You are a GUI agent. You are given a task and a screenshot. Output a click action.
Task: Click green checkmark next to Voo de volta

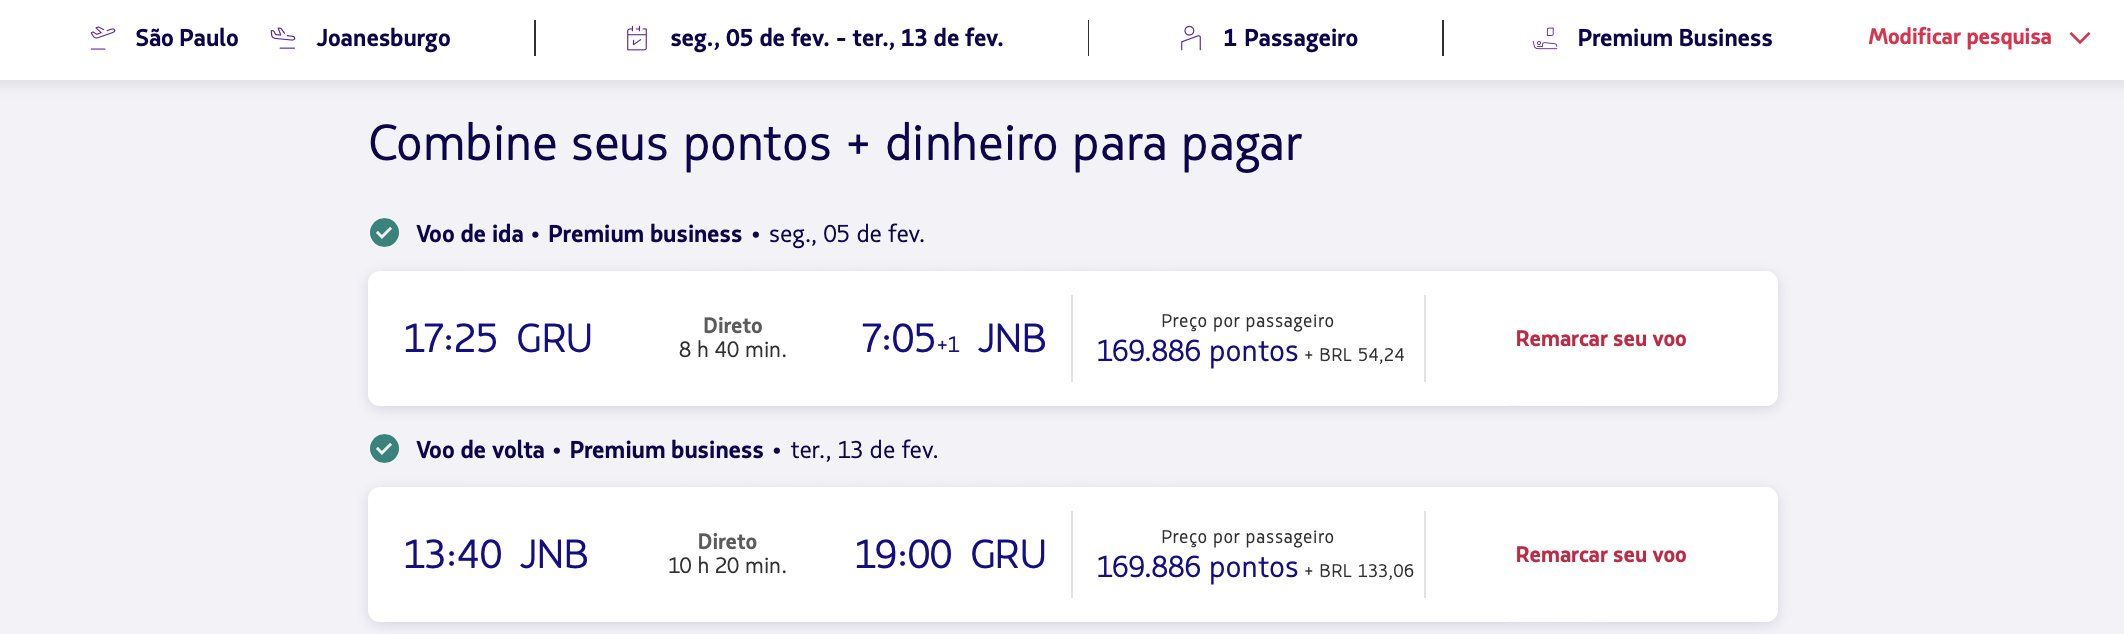(x=384, y=449)
